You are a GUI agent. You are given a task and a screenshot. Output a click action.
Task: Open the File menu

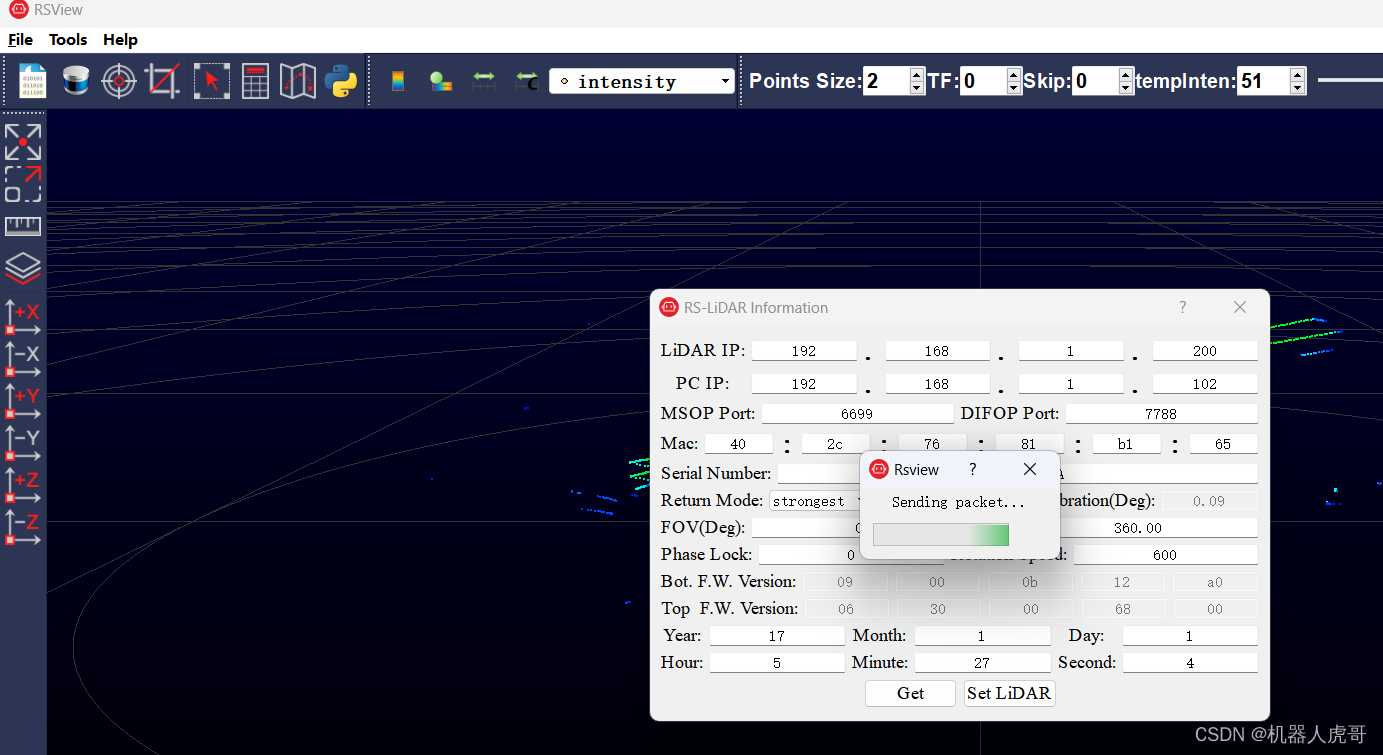tap(20, 40)
